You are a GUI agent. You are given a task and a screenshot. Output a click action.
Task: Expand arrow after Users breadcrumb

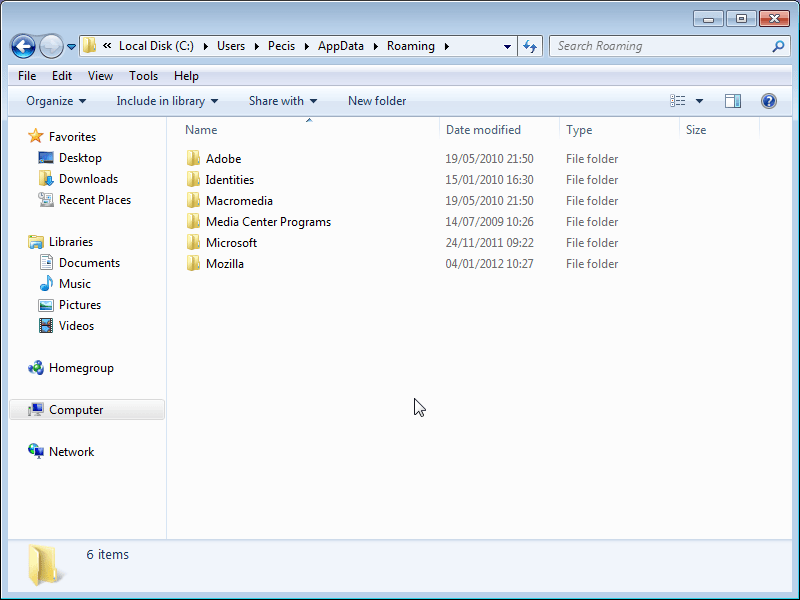tap(257, 46)
